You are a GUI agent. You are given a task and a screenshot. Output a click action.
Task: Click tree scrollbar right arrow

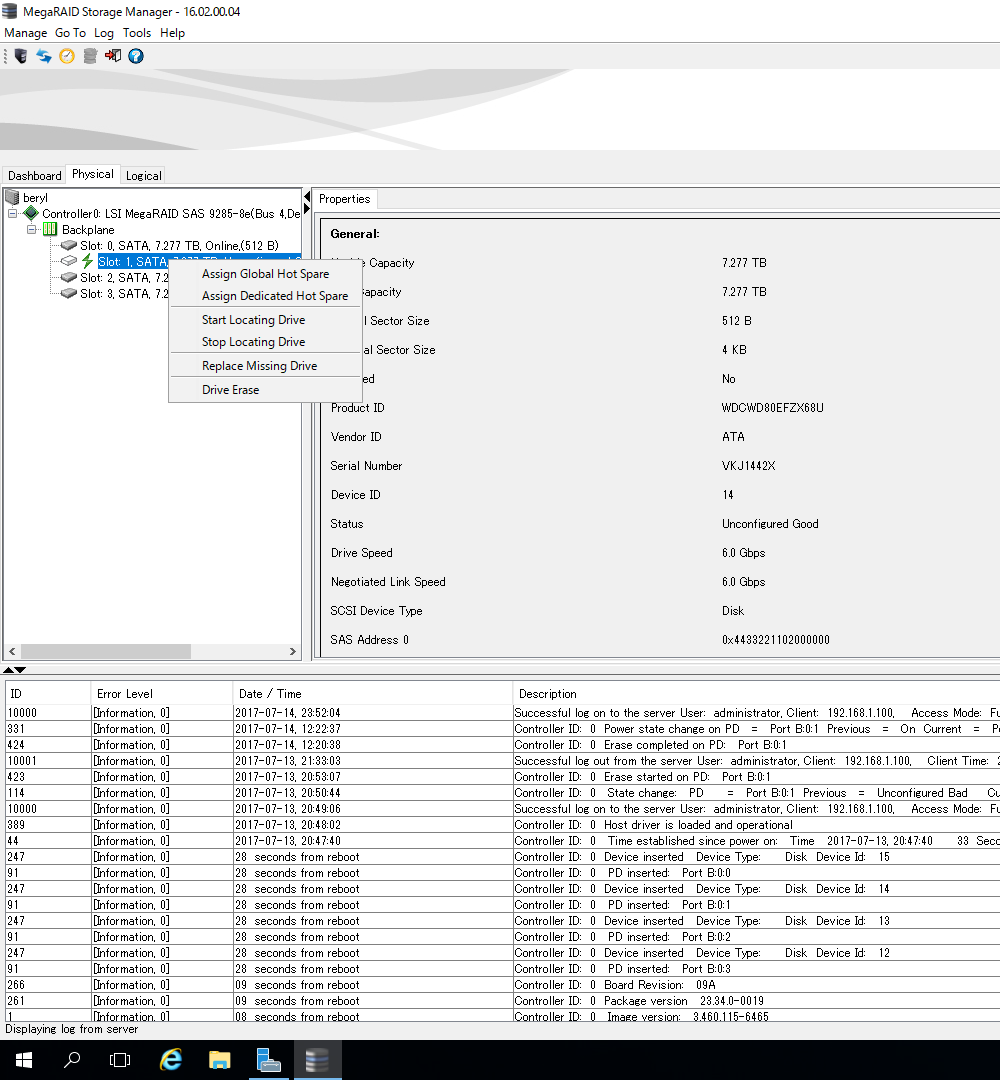(x=293, y=651)
